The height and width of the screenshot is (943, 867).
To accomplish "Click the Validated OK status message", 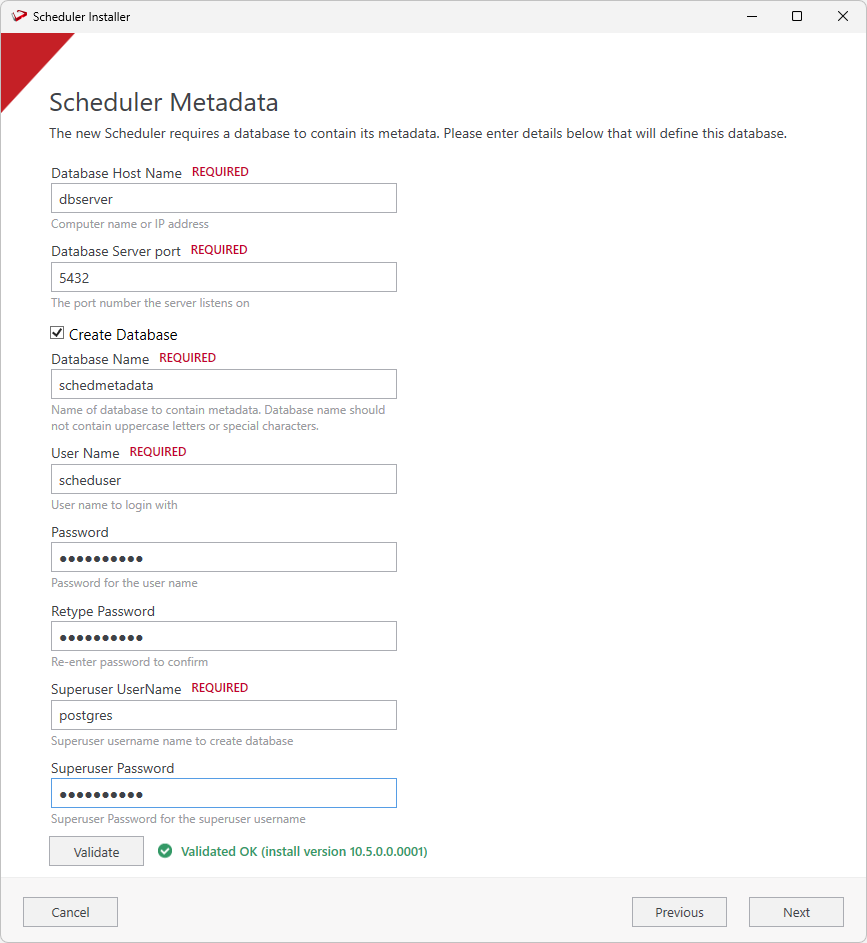I will pos(304,852).
